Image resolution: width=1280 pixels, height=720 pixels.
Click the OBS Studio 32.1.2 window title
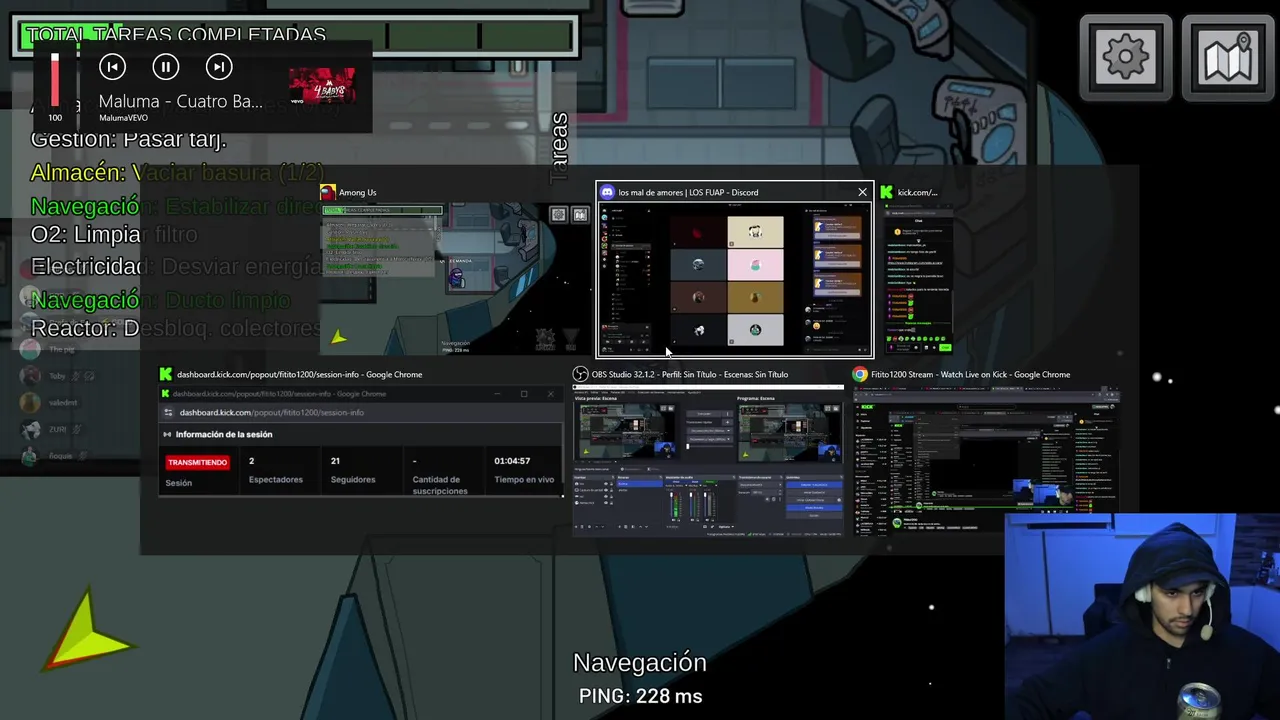tap(690, 374)
